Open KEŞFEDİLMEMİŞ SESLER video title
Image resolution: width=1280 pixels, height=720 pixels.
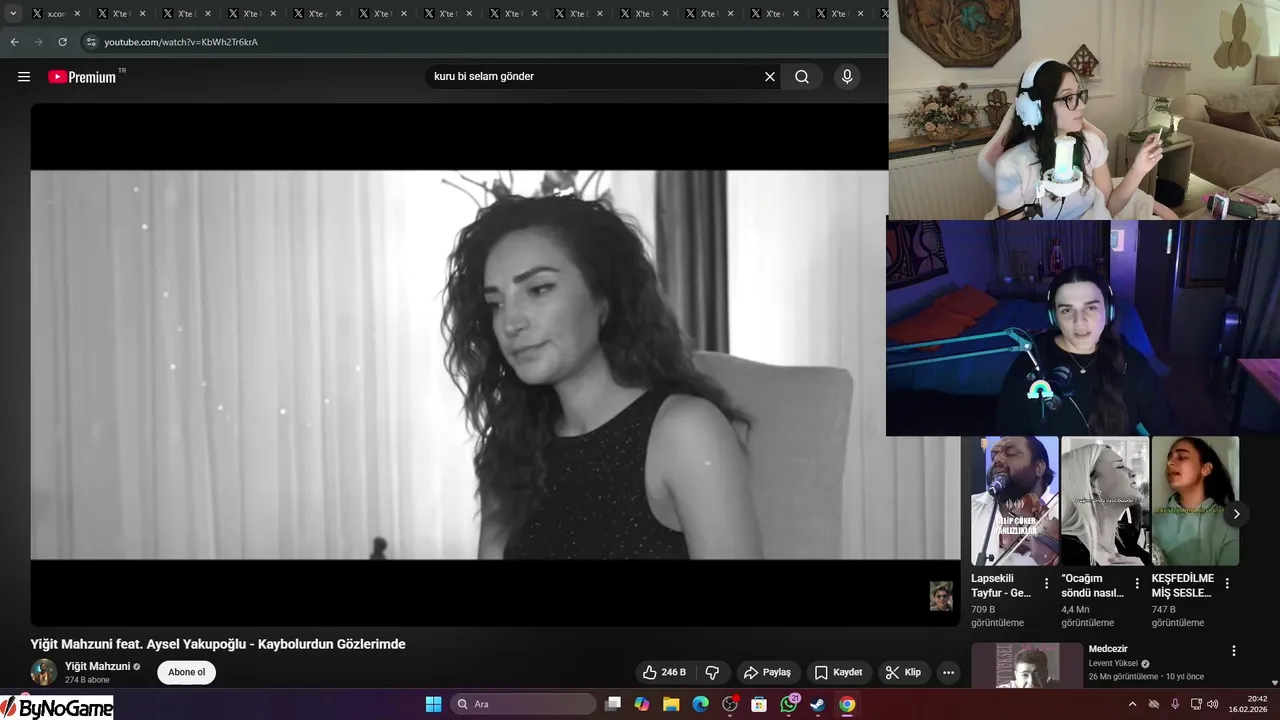[x=1183, y=586]
